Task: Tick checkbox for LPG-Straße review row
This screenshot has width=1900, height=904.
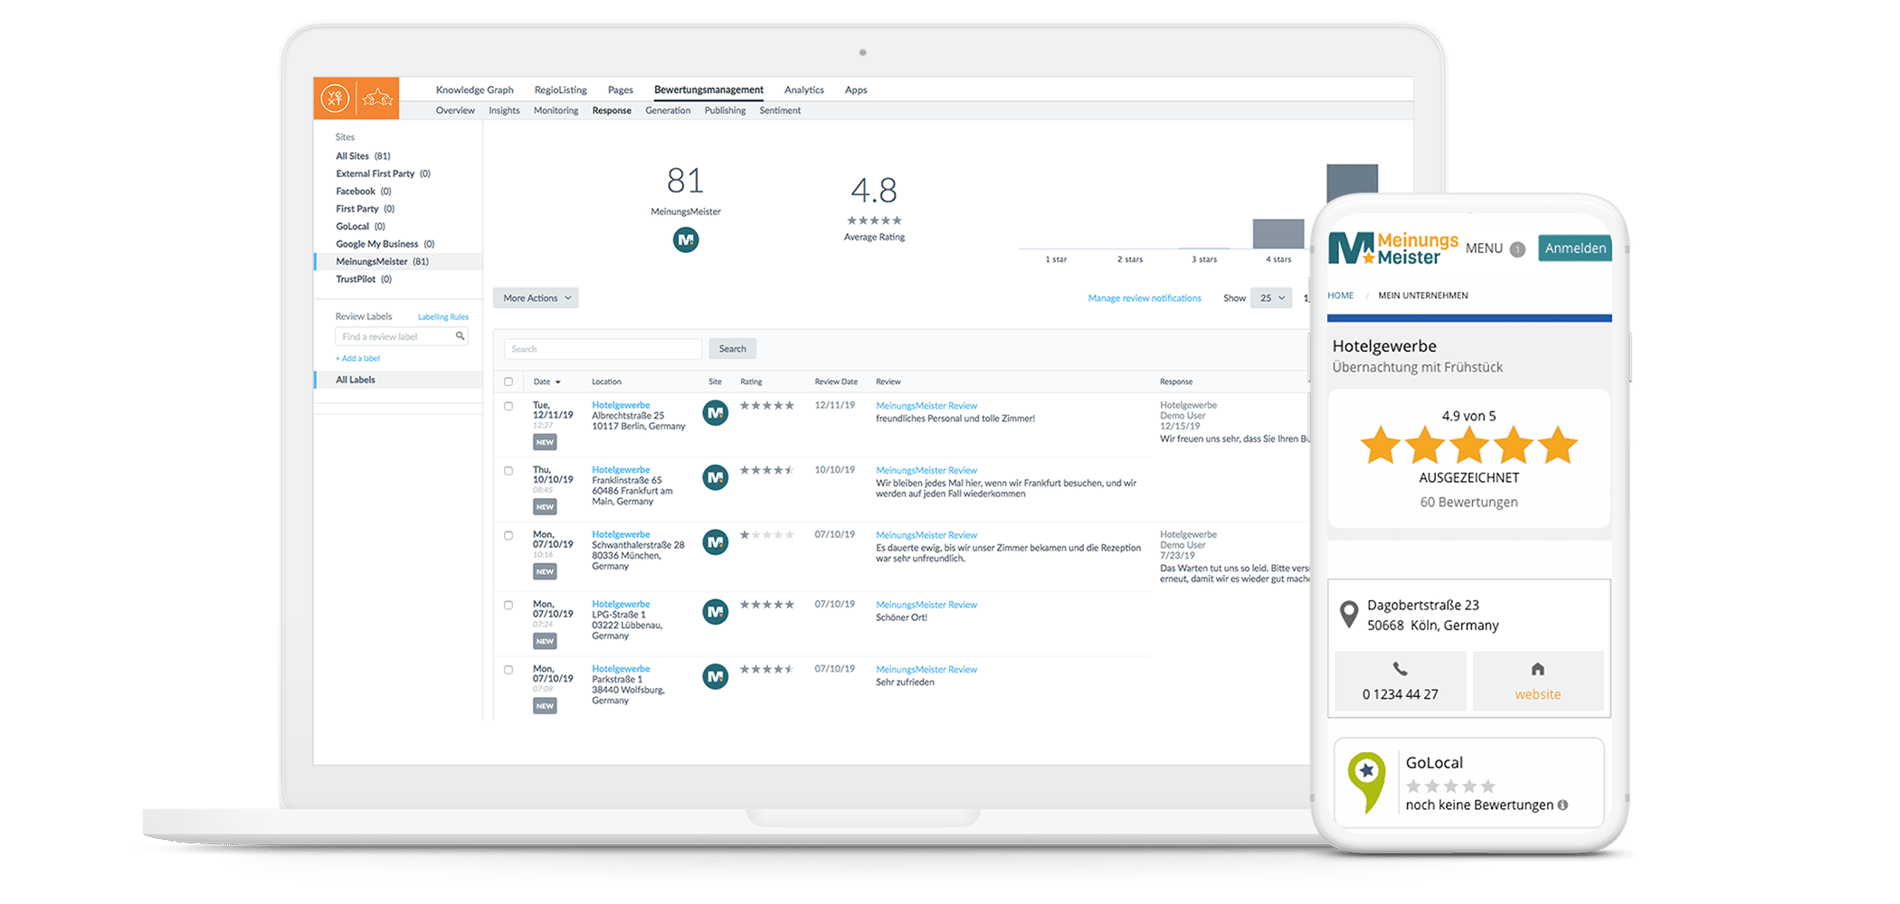Action: pyautogui.click(x=509, y=605)
